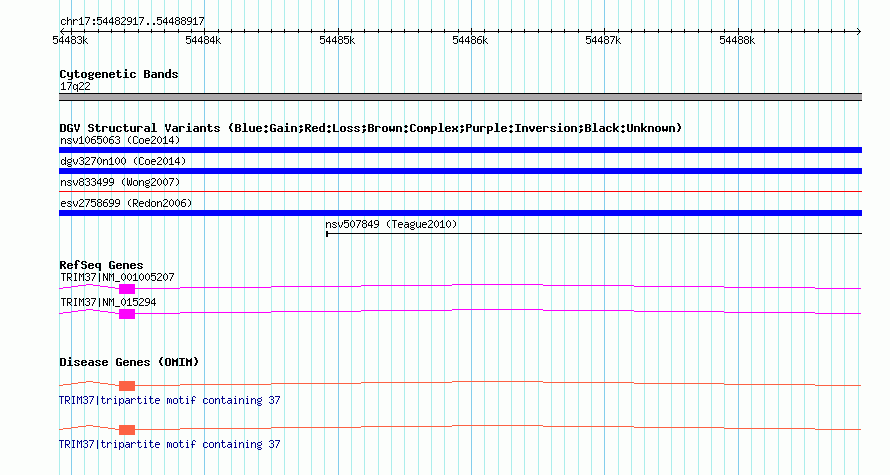890x475 pixels.
Task: Click the 54486k ruler tick label
Action: click(x=470, y=40)
